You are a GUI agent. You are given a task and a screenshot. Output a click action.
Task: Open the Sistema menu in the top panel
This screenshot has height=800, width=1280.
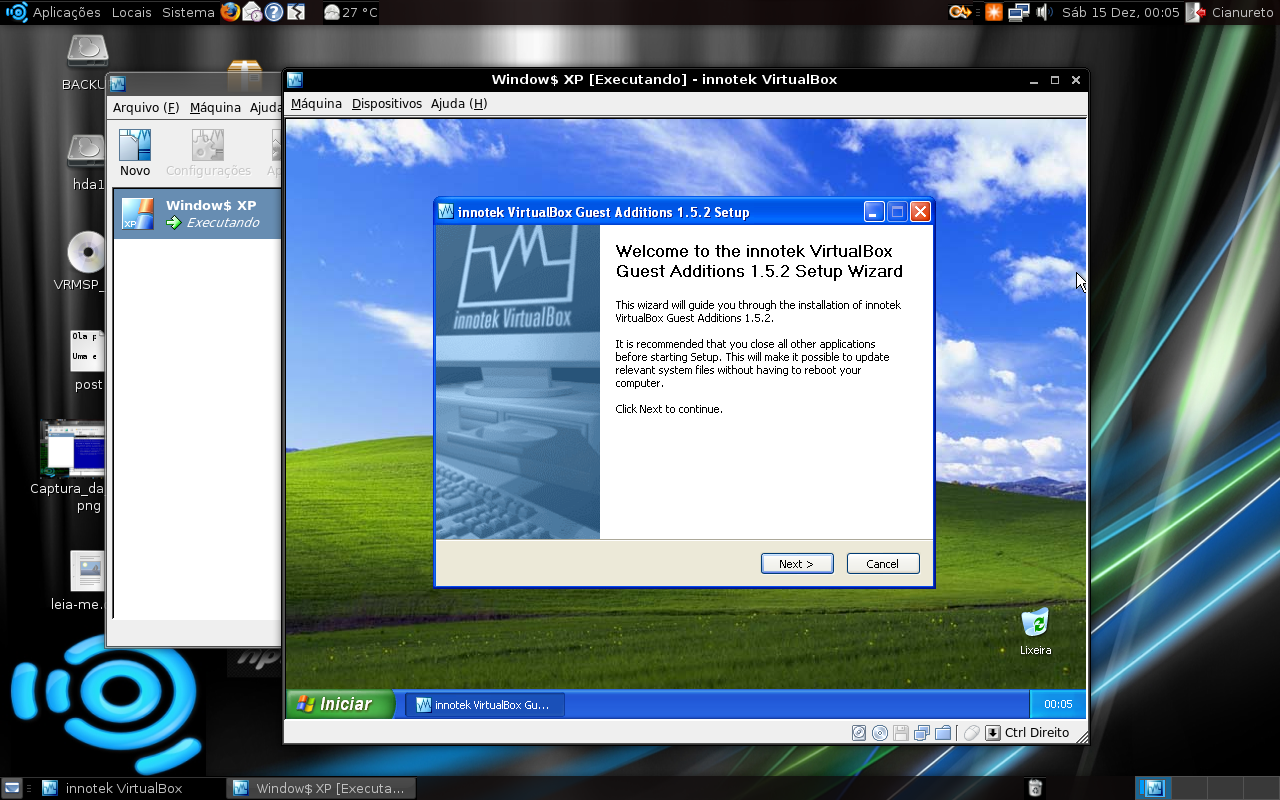point(188,12)
